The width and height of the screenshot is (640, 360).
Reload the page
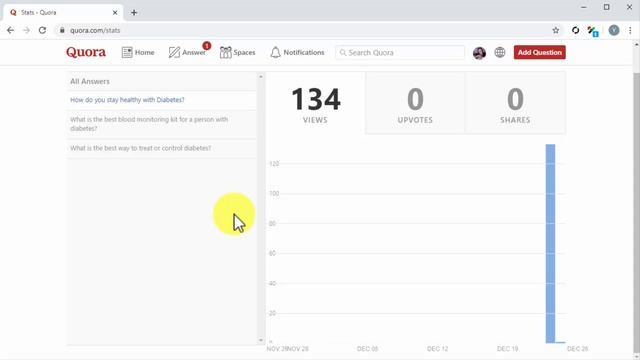(42, 30)
